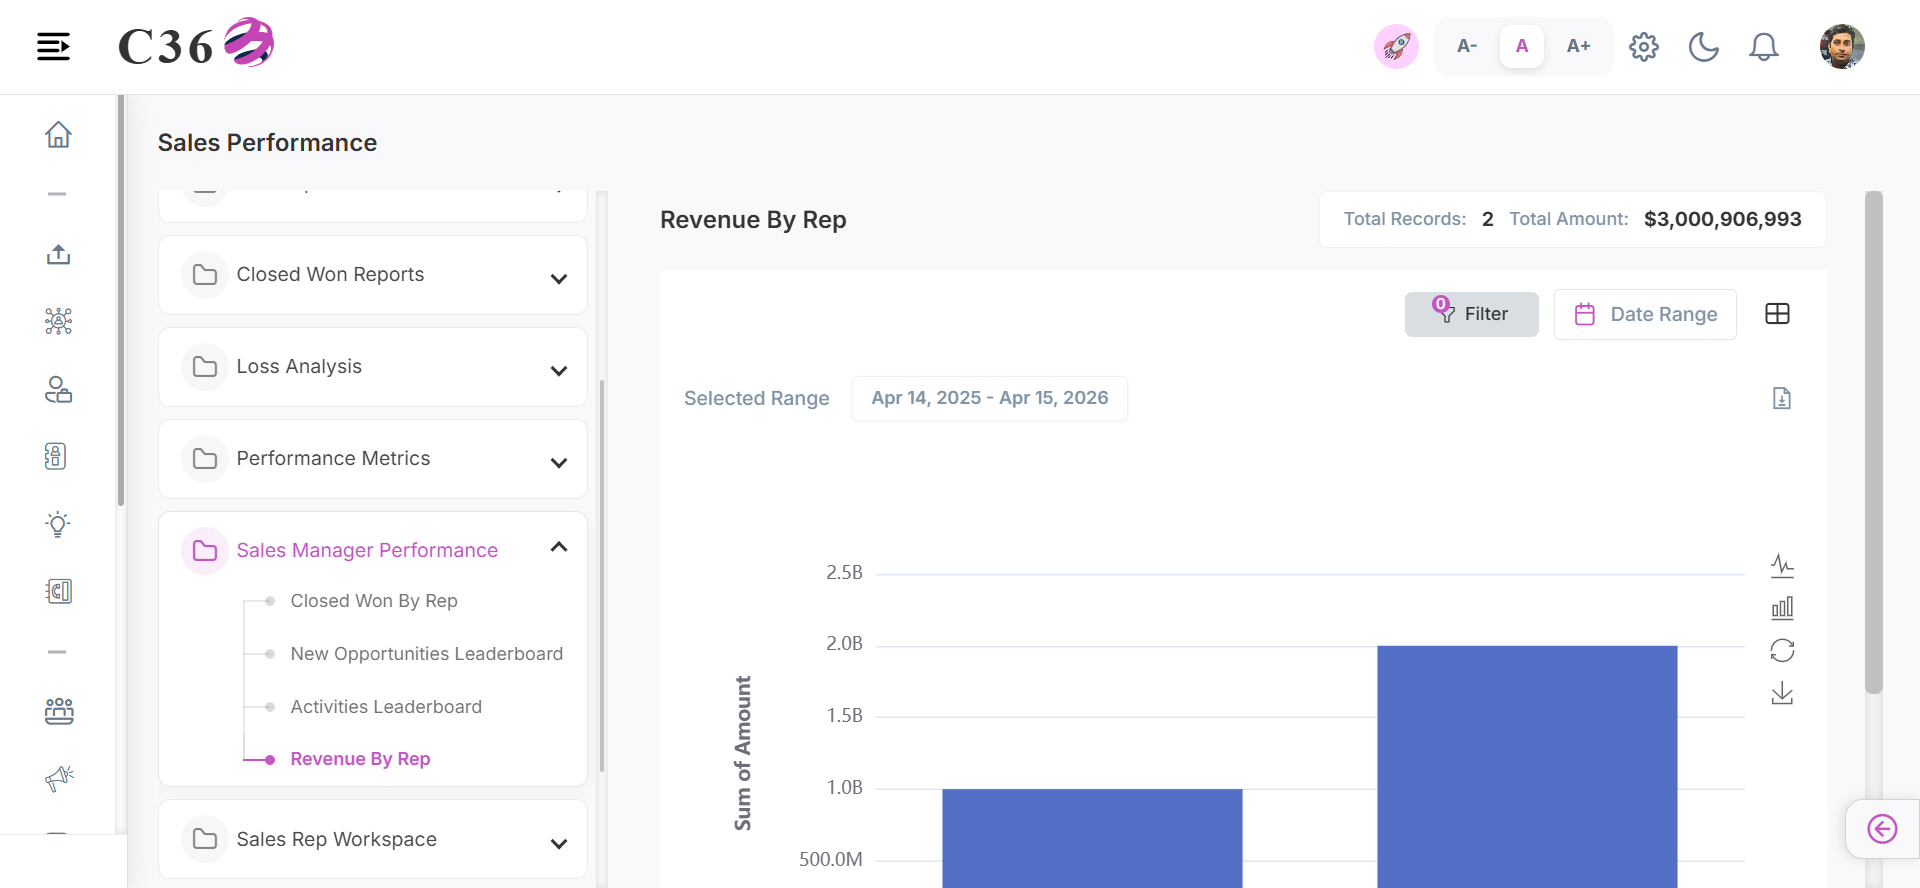
Task: Expand Closed Won Reports section
Action: (373, 275)
